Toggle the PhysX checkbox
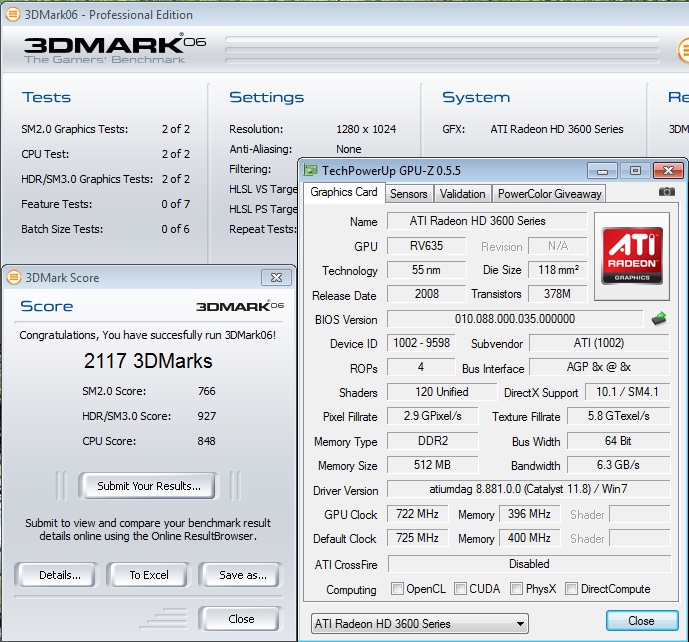Screen dimensions: 689x642 pyautogui.click(x=516, y=588)
